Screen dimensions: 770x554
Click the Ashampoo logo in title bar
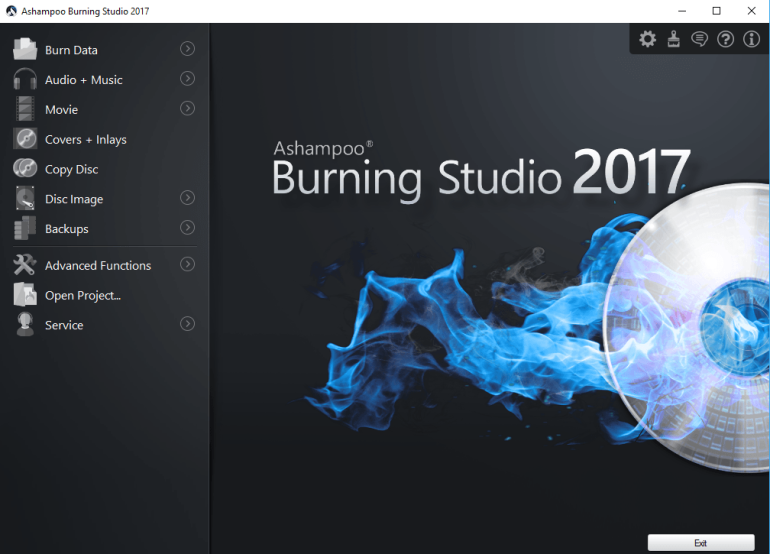point(11,11)
